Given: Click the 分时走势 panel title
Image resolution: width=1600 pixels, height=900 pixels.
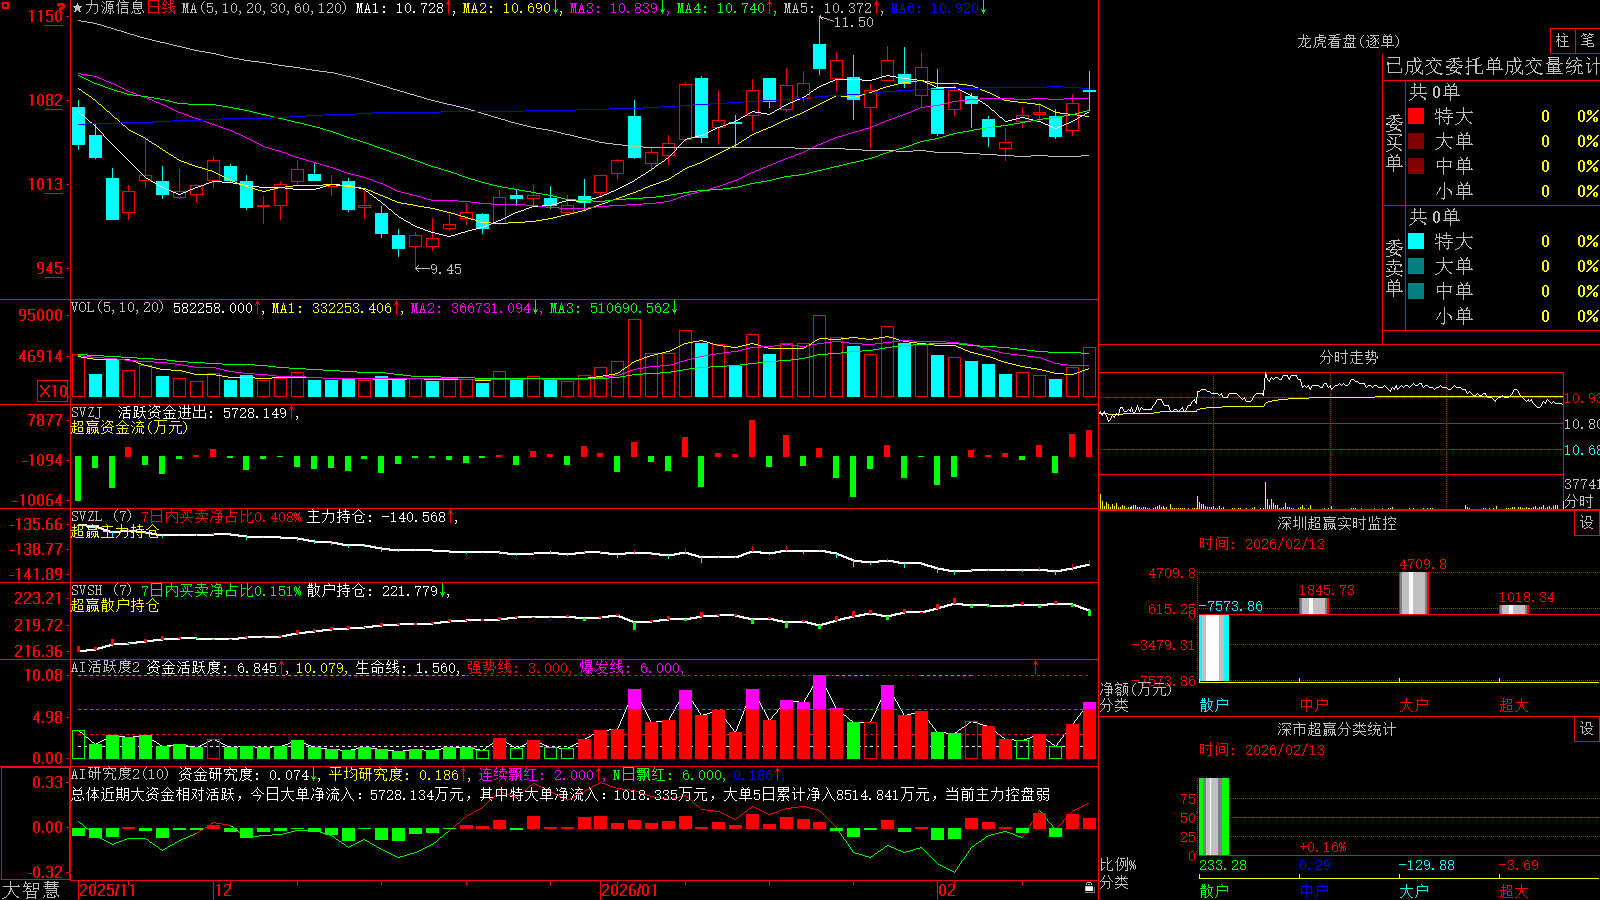Looking at the screenshot, I should 1349,357.
